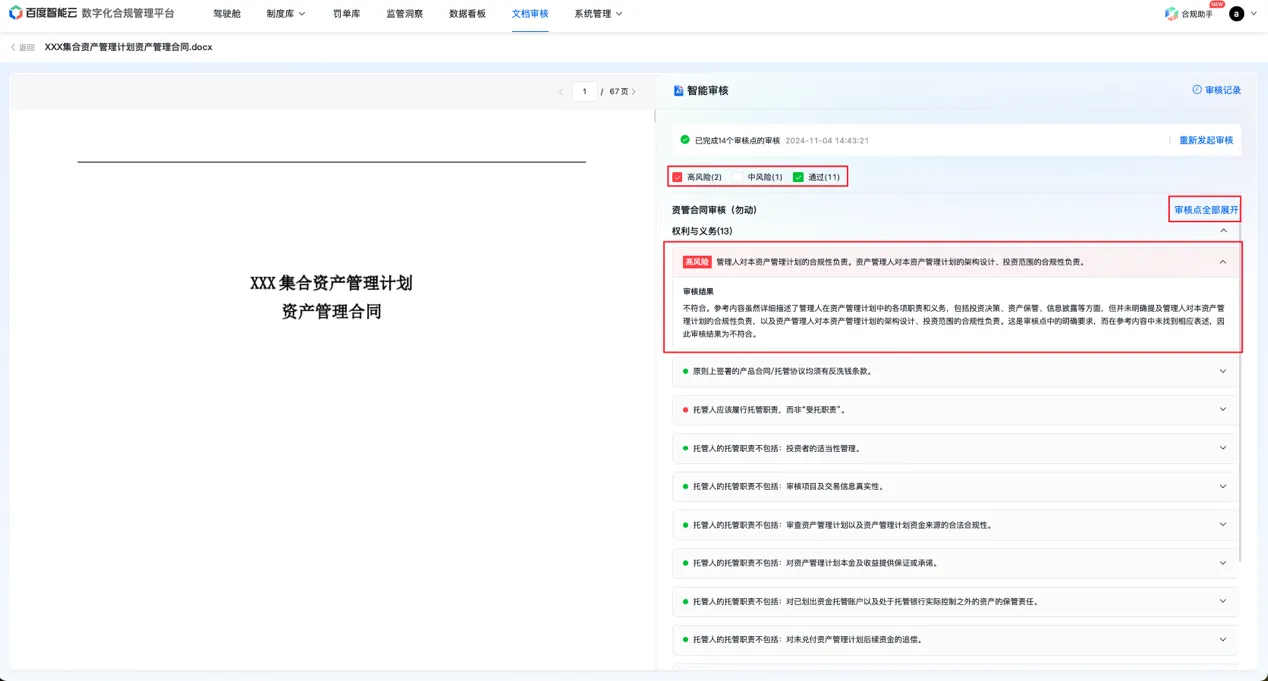The image size is (1268, 681).
Task: Click the 审核记录 clock icon
Action: click(x=1196, y=90)
